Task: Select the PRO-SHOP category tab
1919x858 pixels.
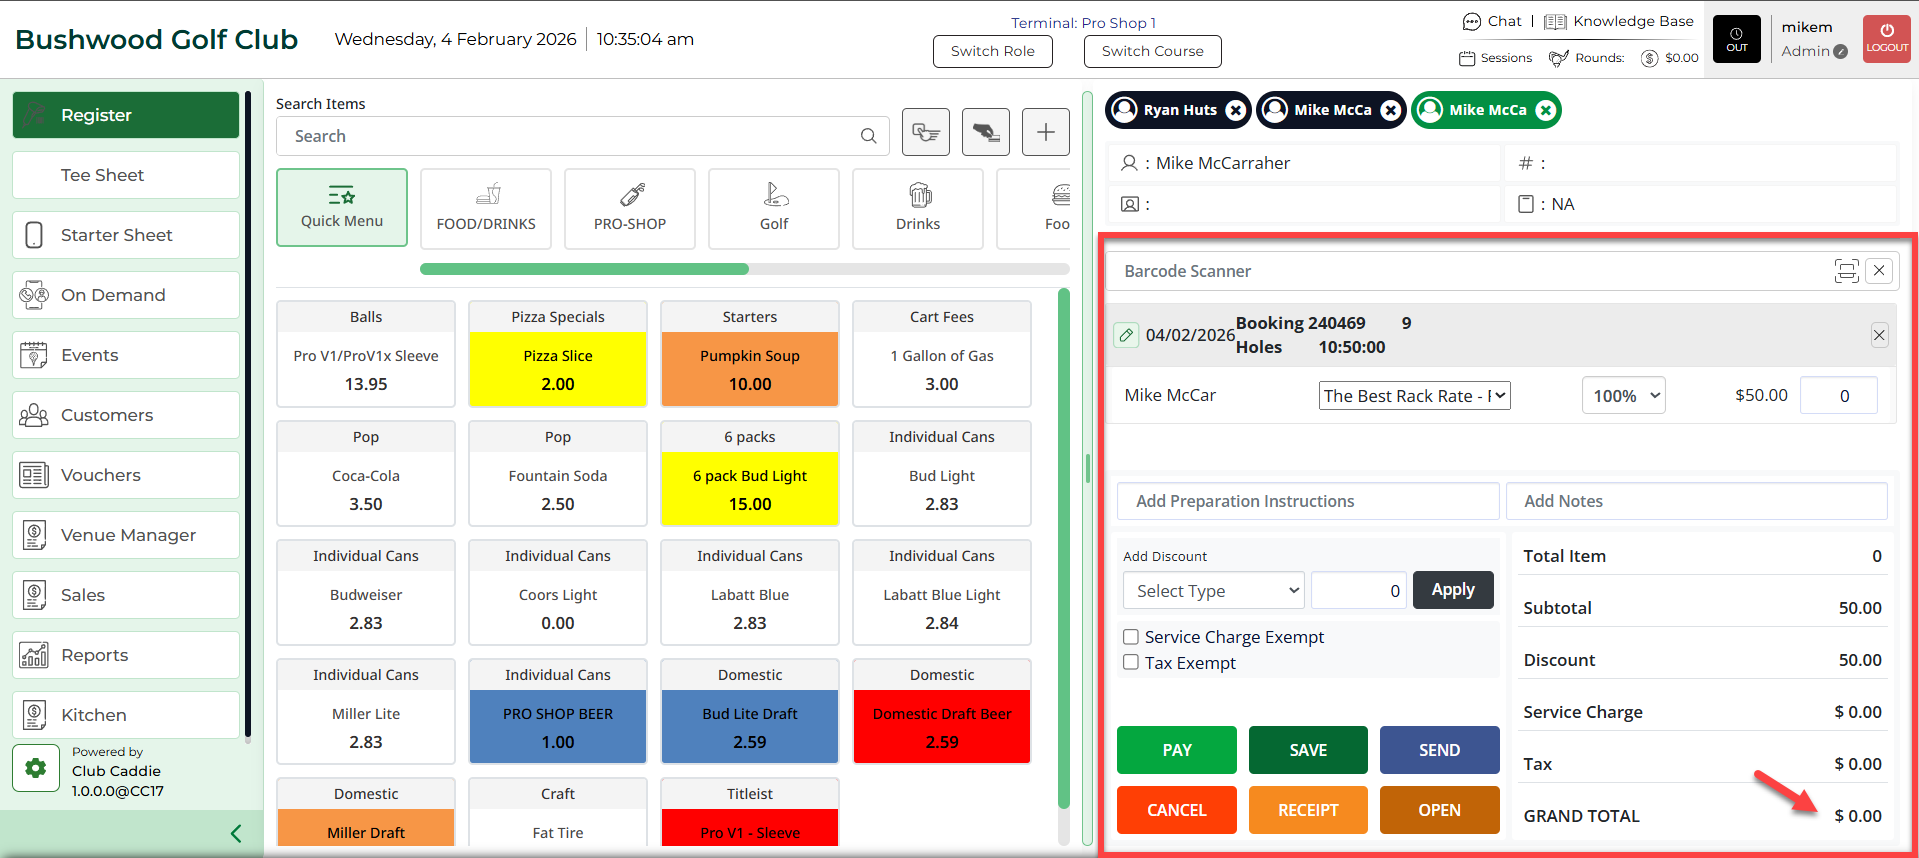Action: coord(629,208)
